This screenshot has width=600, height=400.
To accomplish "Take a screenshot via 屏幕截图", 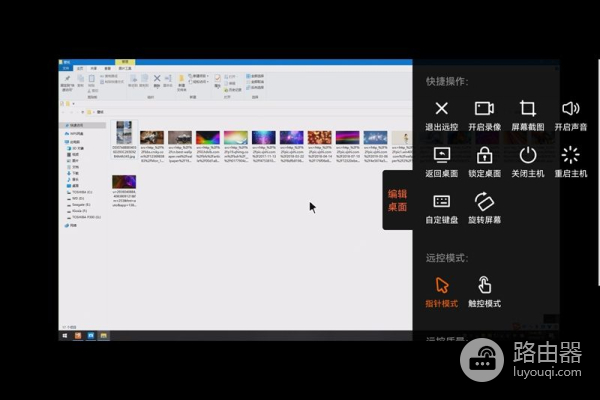I will [528, 109].
